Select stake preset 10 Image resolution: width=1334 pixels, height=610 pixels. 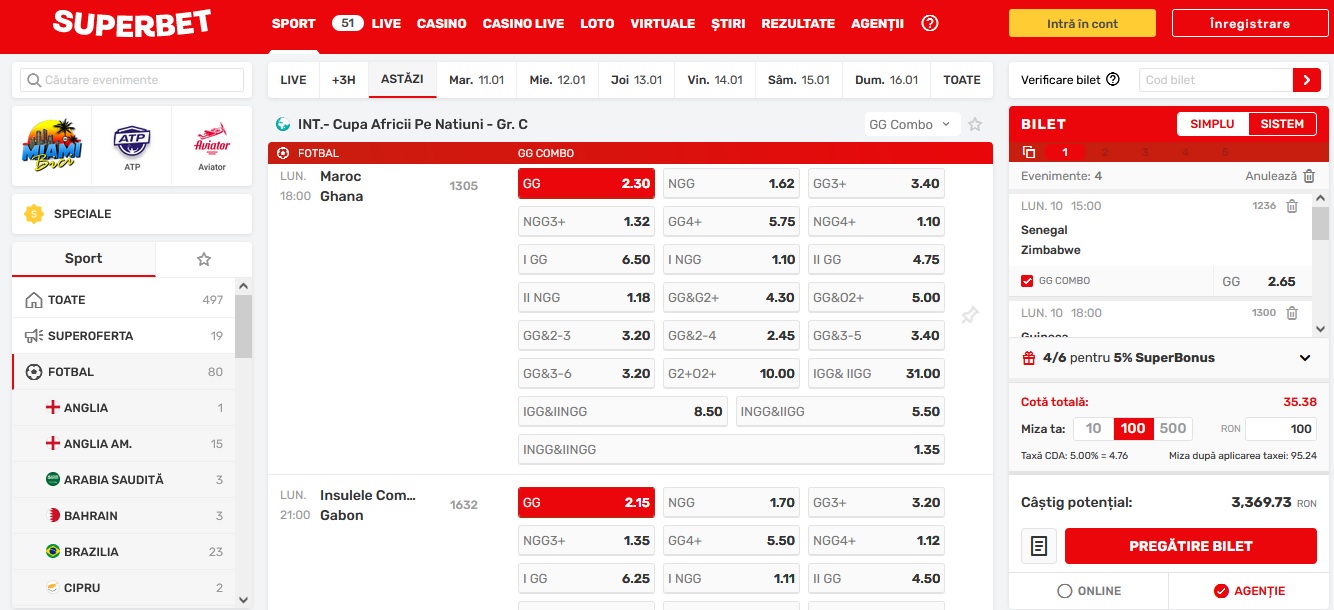[1094, 428]
